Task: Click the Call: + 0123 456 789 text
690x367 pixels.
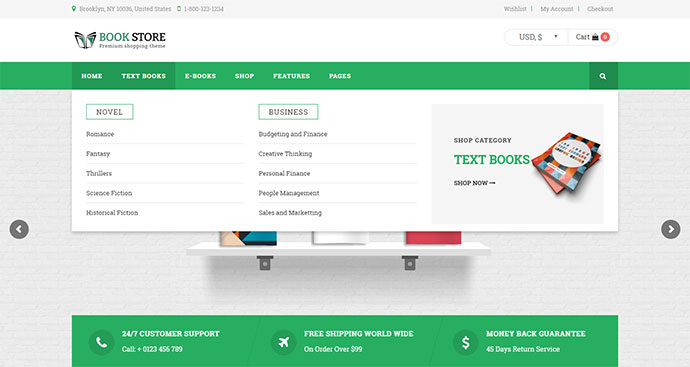Action: tap(152, 349)
